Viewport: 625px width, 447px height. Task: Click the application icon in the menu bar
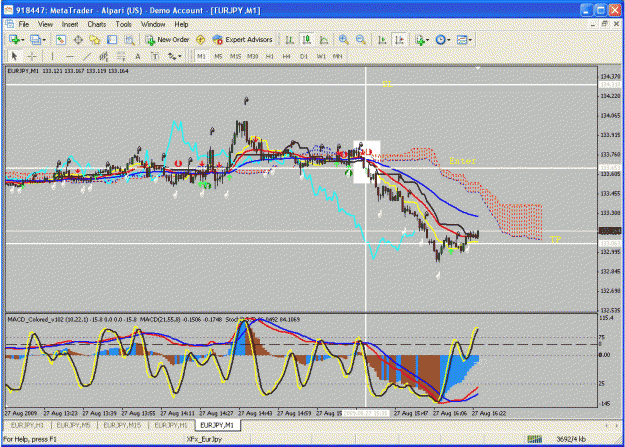pyautogui.click(x=10, y=24)
